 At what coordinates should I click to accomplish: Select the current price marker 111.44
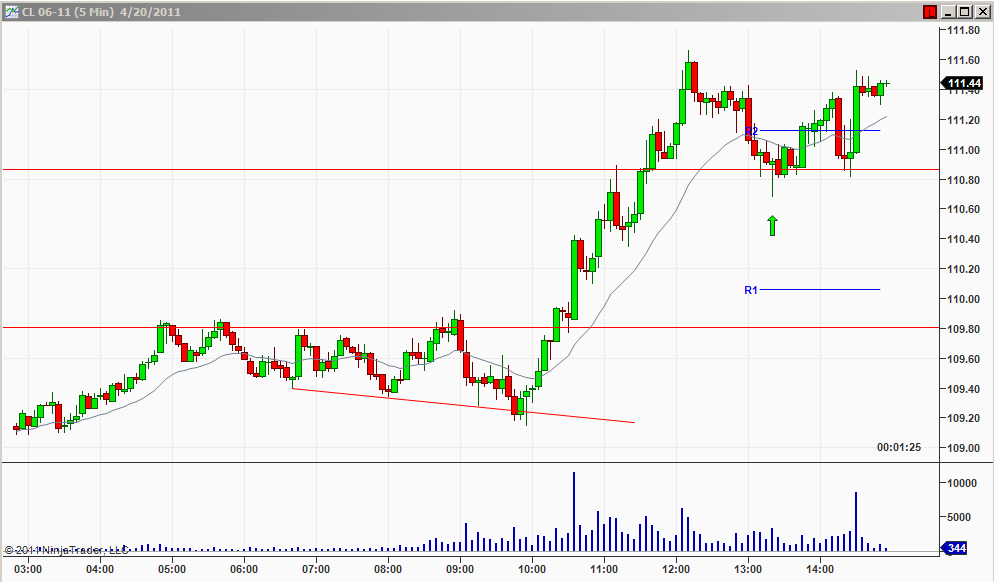962,83
